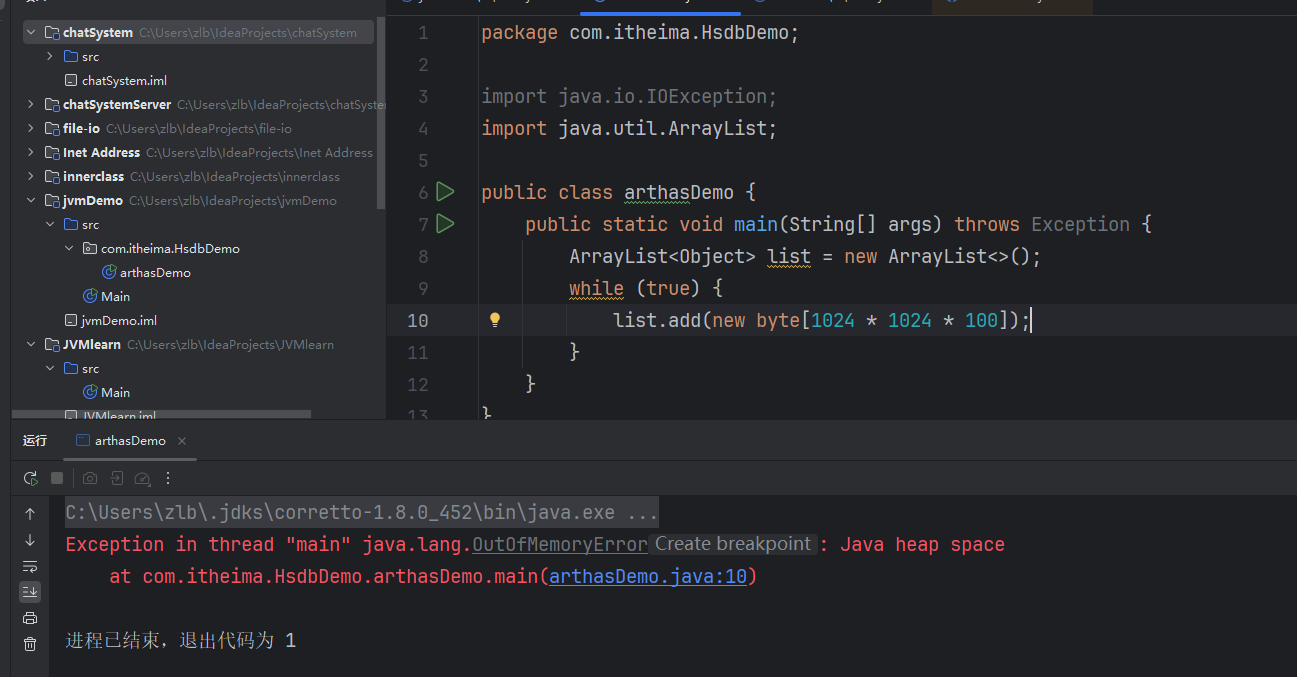Click the class name arthasDemo on line 6
The height and width of the screenshot is (677, 1297).
(679, 192)
